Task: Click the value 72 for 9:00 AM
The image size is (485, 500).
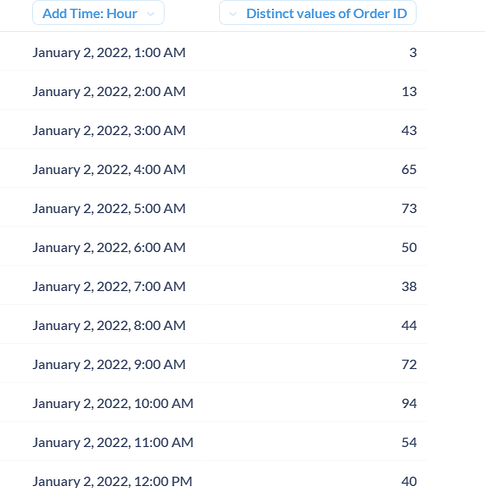Action: pos(409,364)
